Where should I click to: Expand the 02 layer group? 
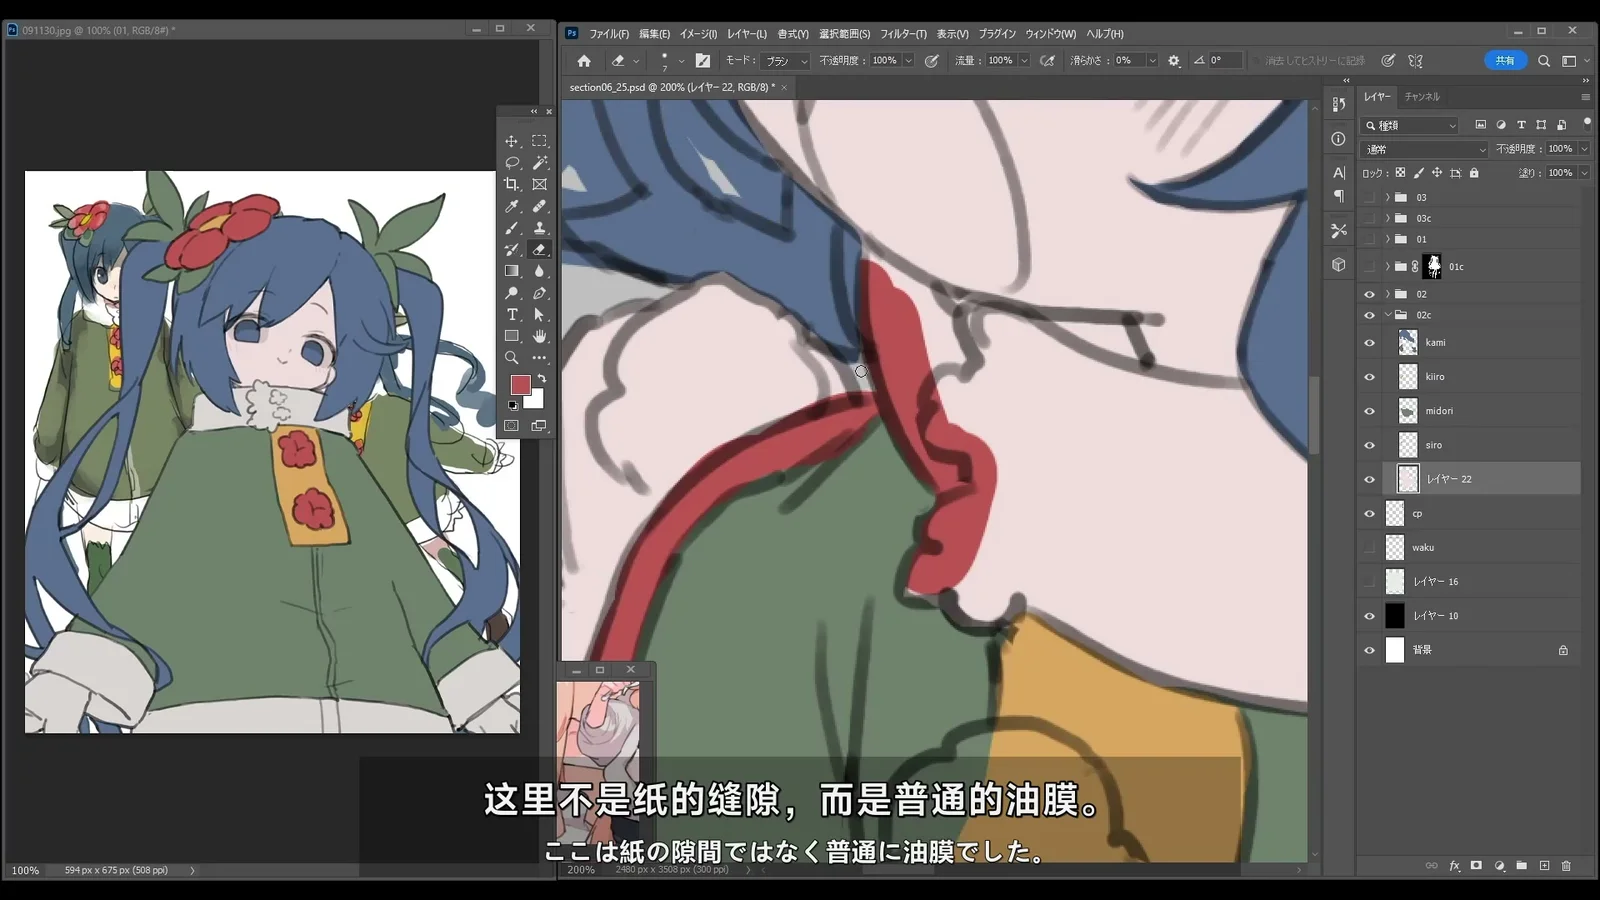coord(1388,294)
